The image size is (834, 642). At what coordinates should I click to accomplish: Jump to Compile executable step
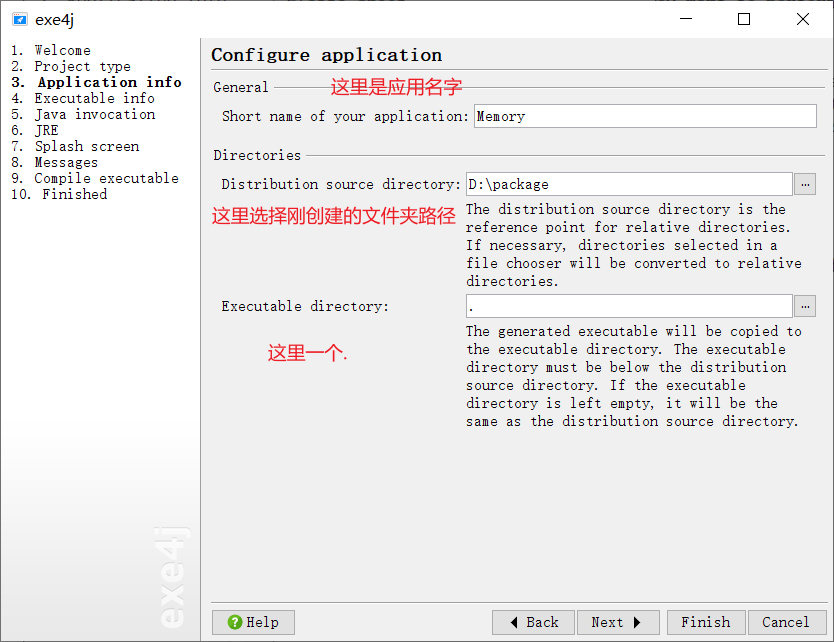coord(106,178)
